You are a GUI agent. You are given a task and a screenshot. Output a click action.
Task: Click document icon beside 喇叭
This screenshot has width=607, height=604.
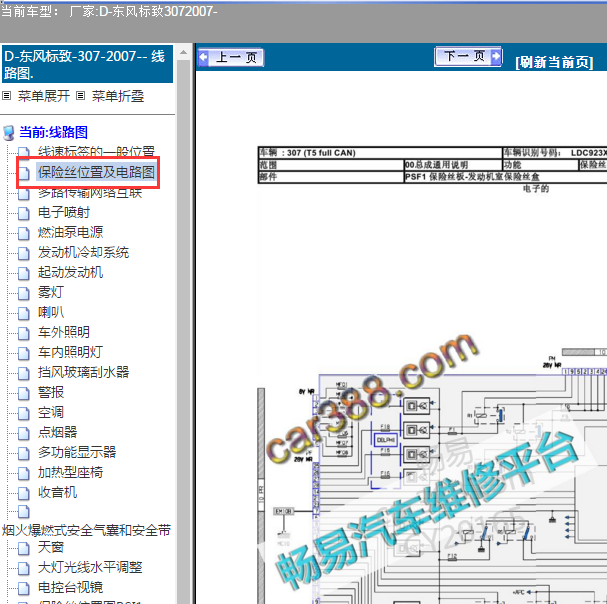coord(24,313)
